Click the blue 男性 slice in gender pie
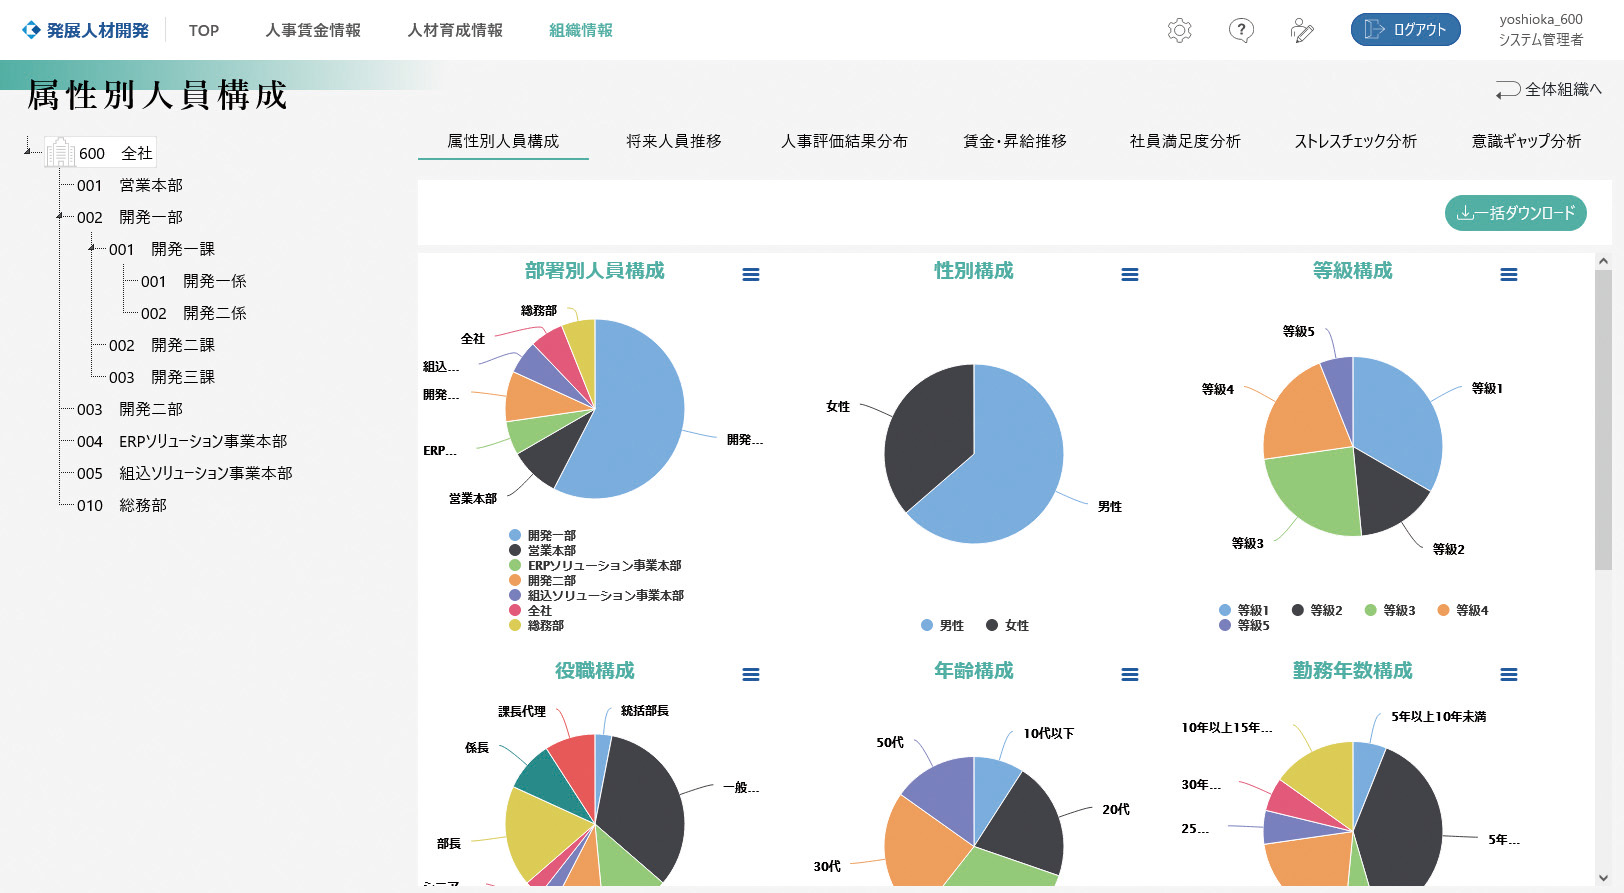 point(1010,460)
